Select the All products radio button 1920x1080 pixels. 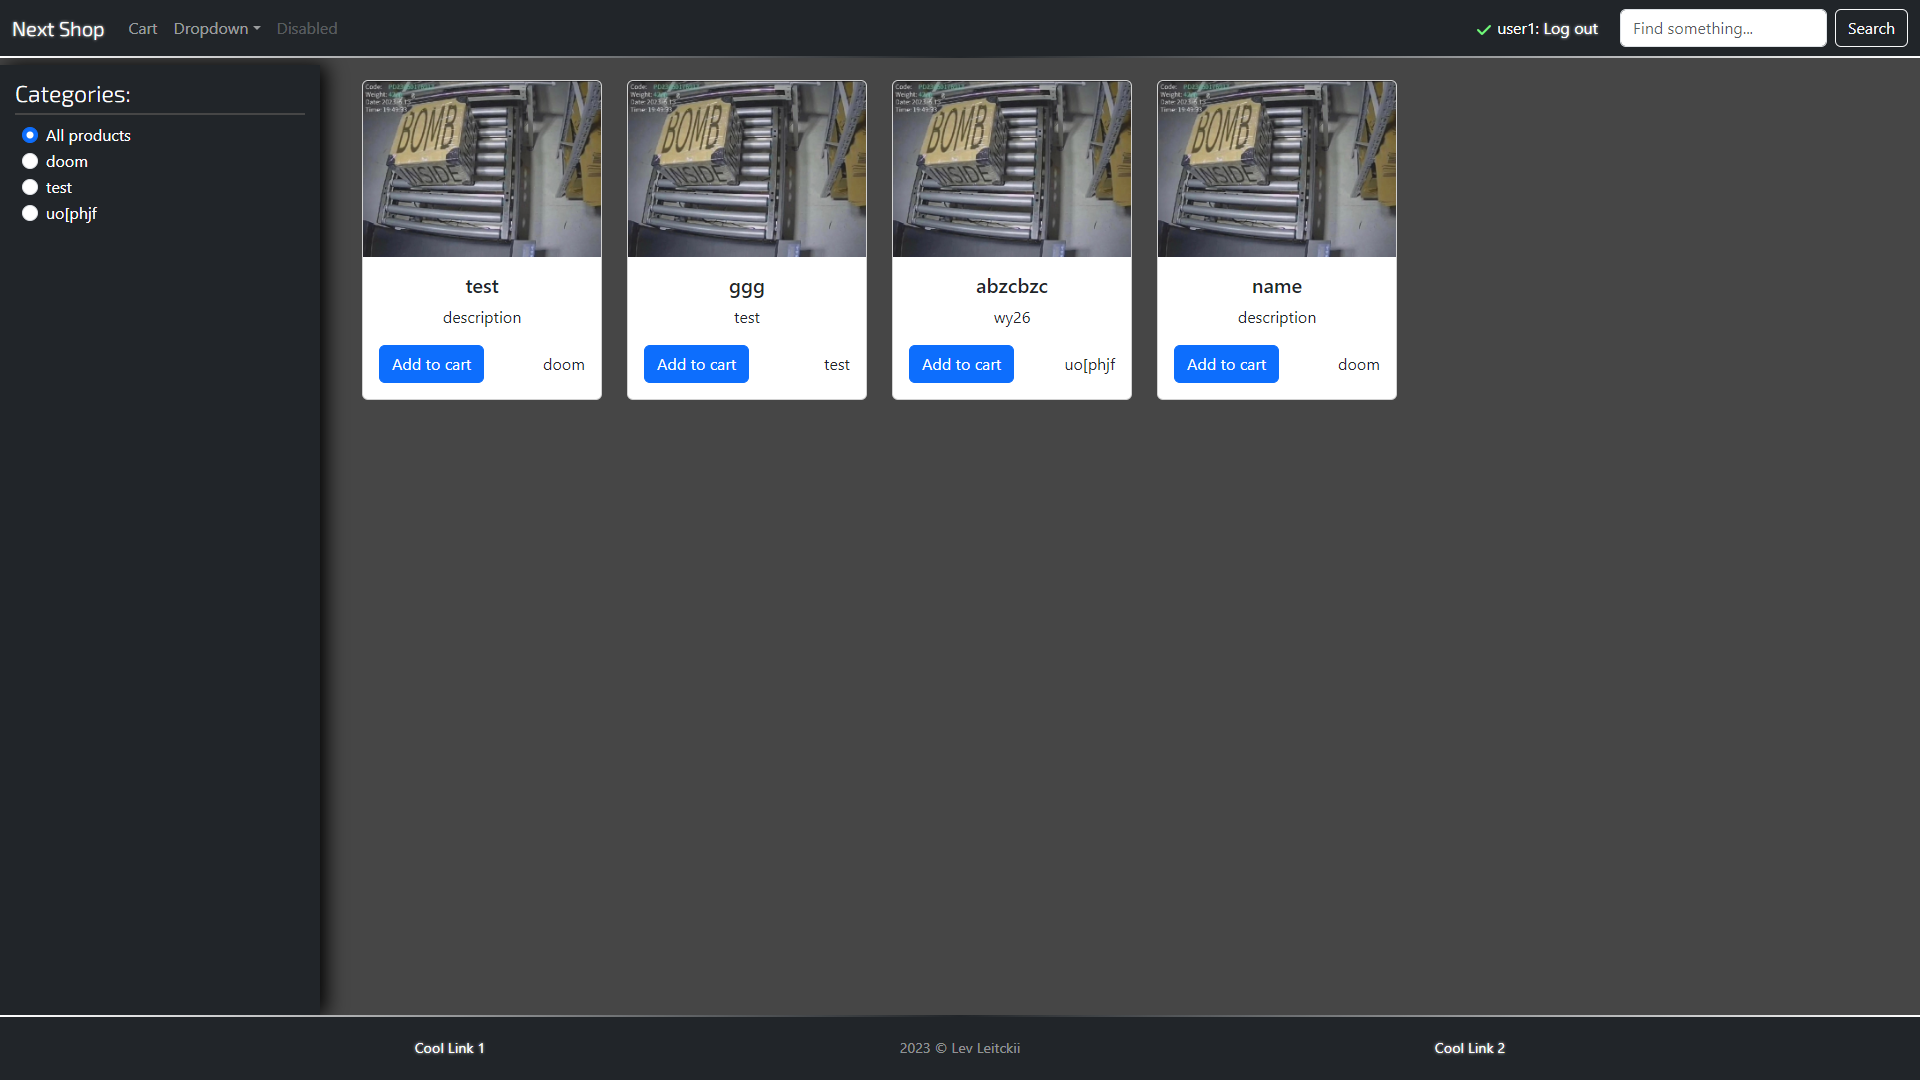coord(30,135)
